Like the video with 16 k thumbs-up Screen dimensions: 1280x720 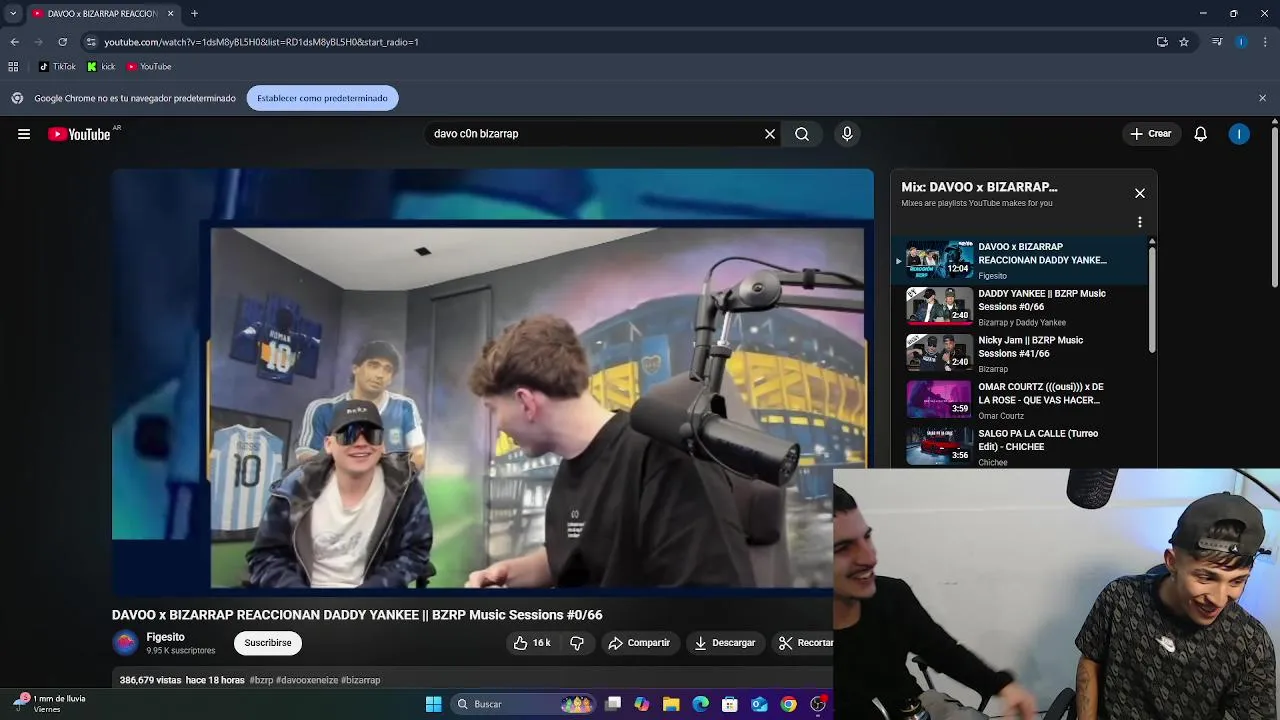click(532, 643)
